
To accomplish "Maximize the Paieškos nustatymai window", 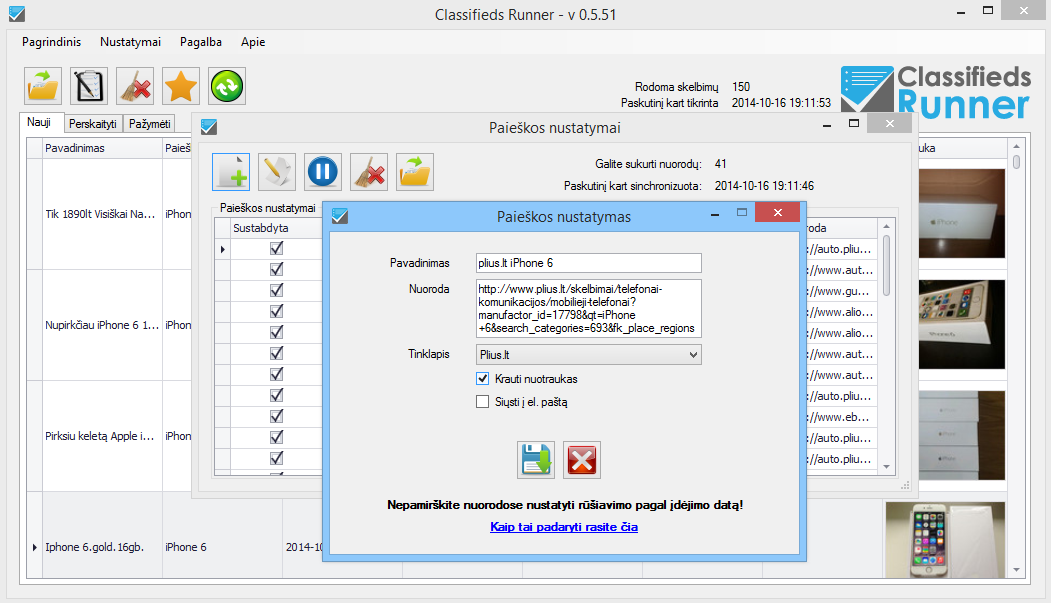I will [853, 123].
